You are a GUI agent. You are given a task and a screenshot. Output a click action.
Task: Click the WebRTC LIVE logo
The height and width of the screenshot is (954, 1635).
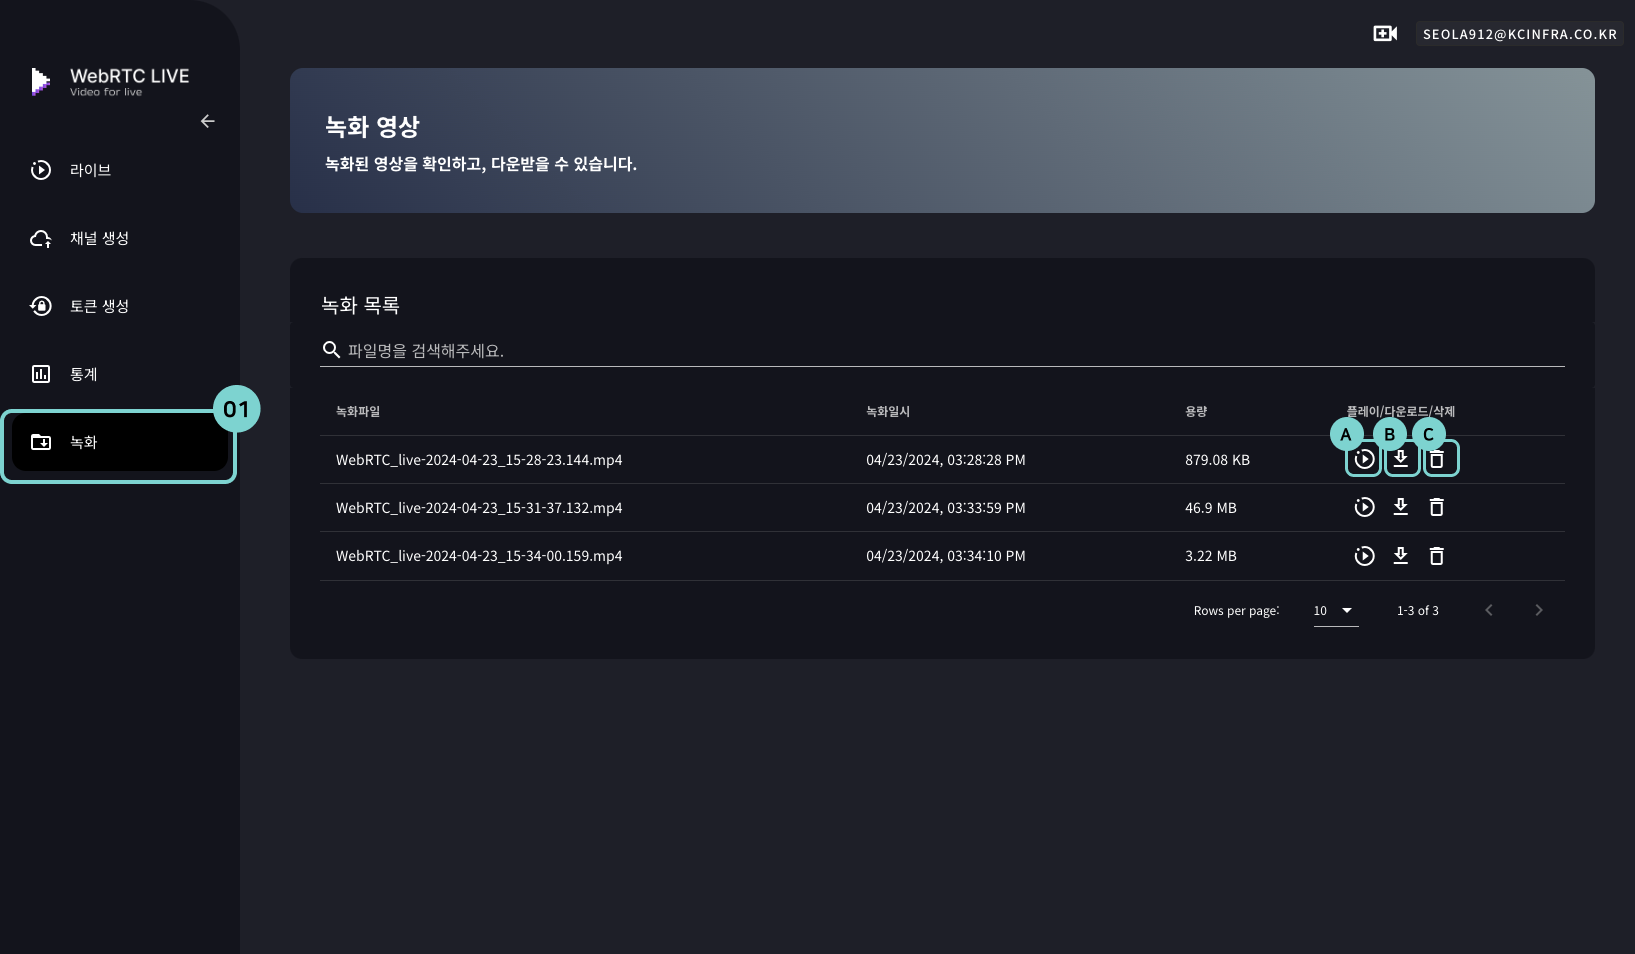pos(110,81)
